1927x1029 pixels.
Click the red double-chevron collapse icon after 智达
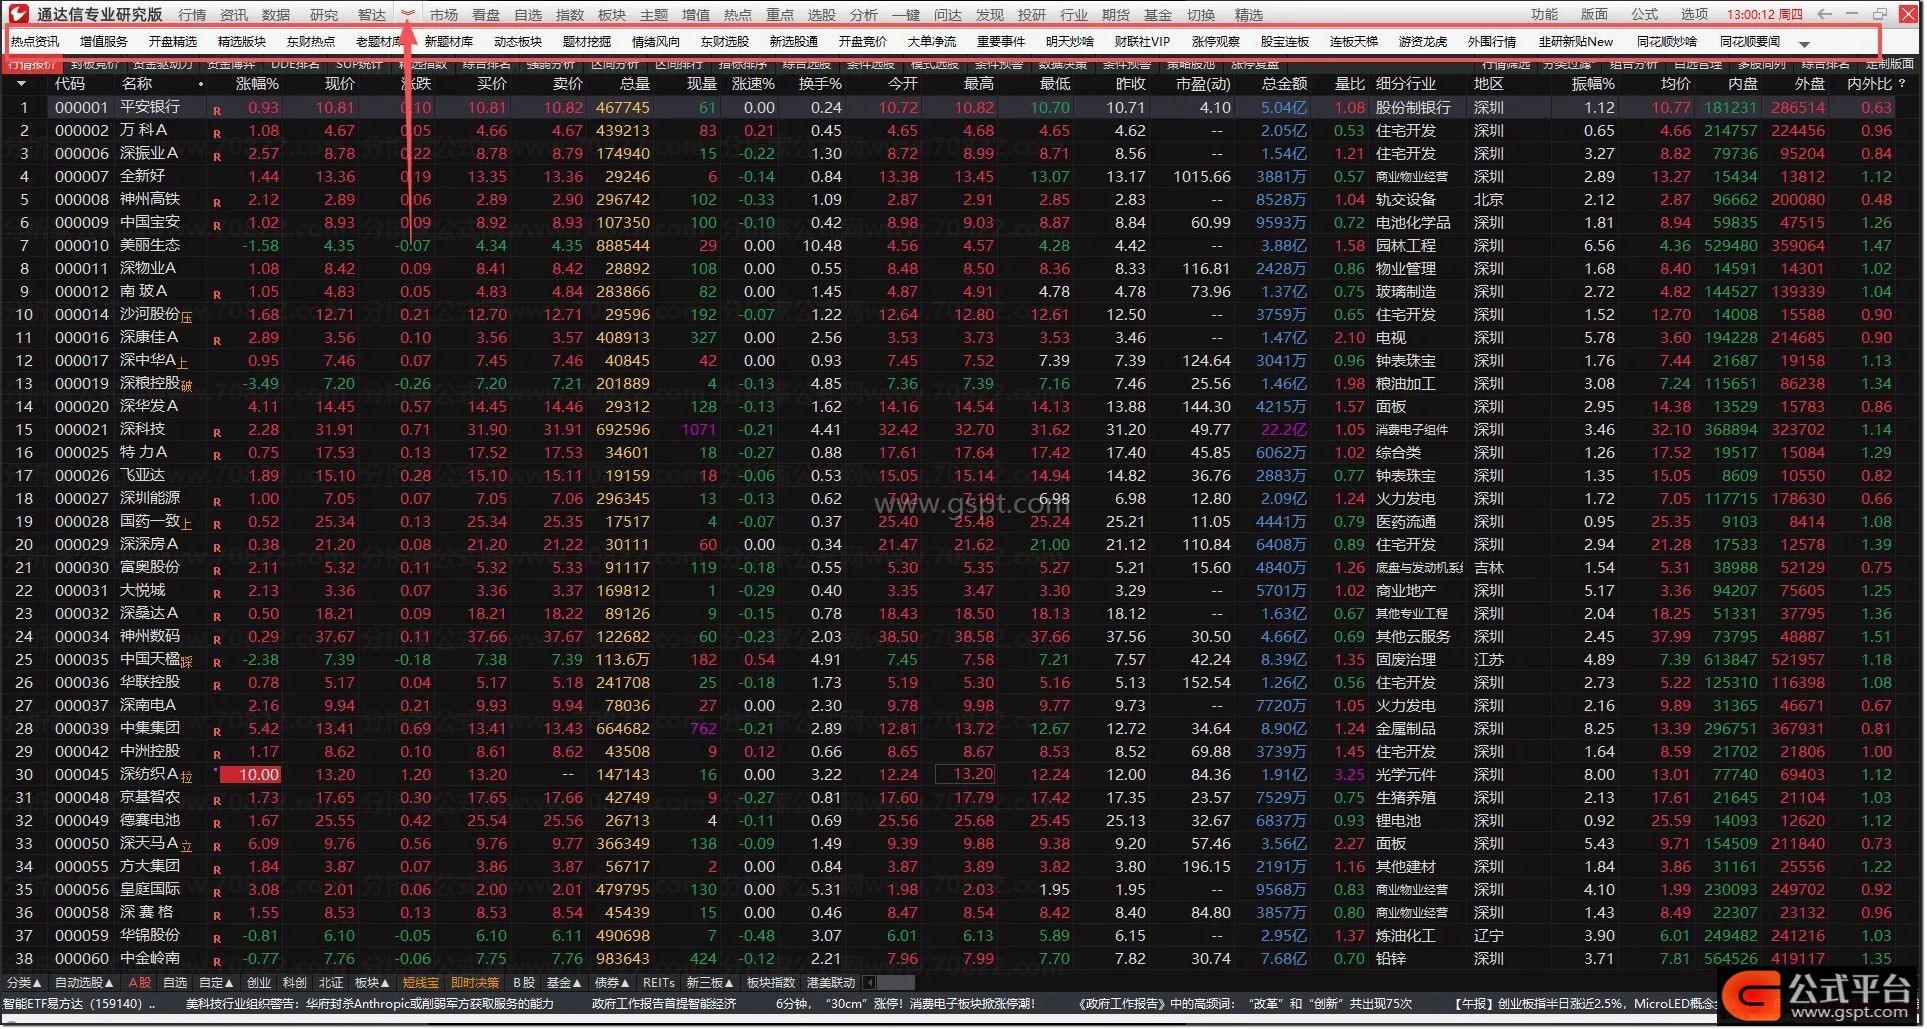click(408, 14)
